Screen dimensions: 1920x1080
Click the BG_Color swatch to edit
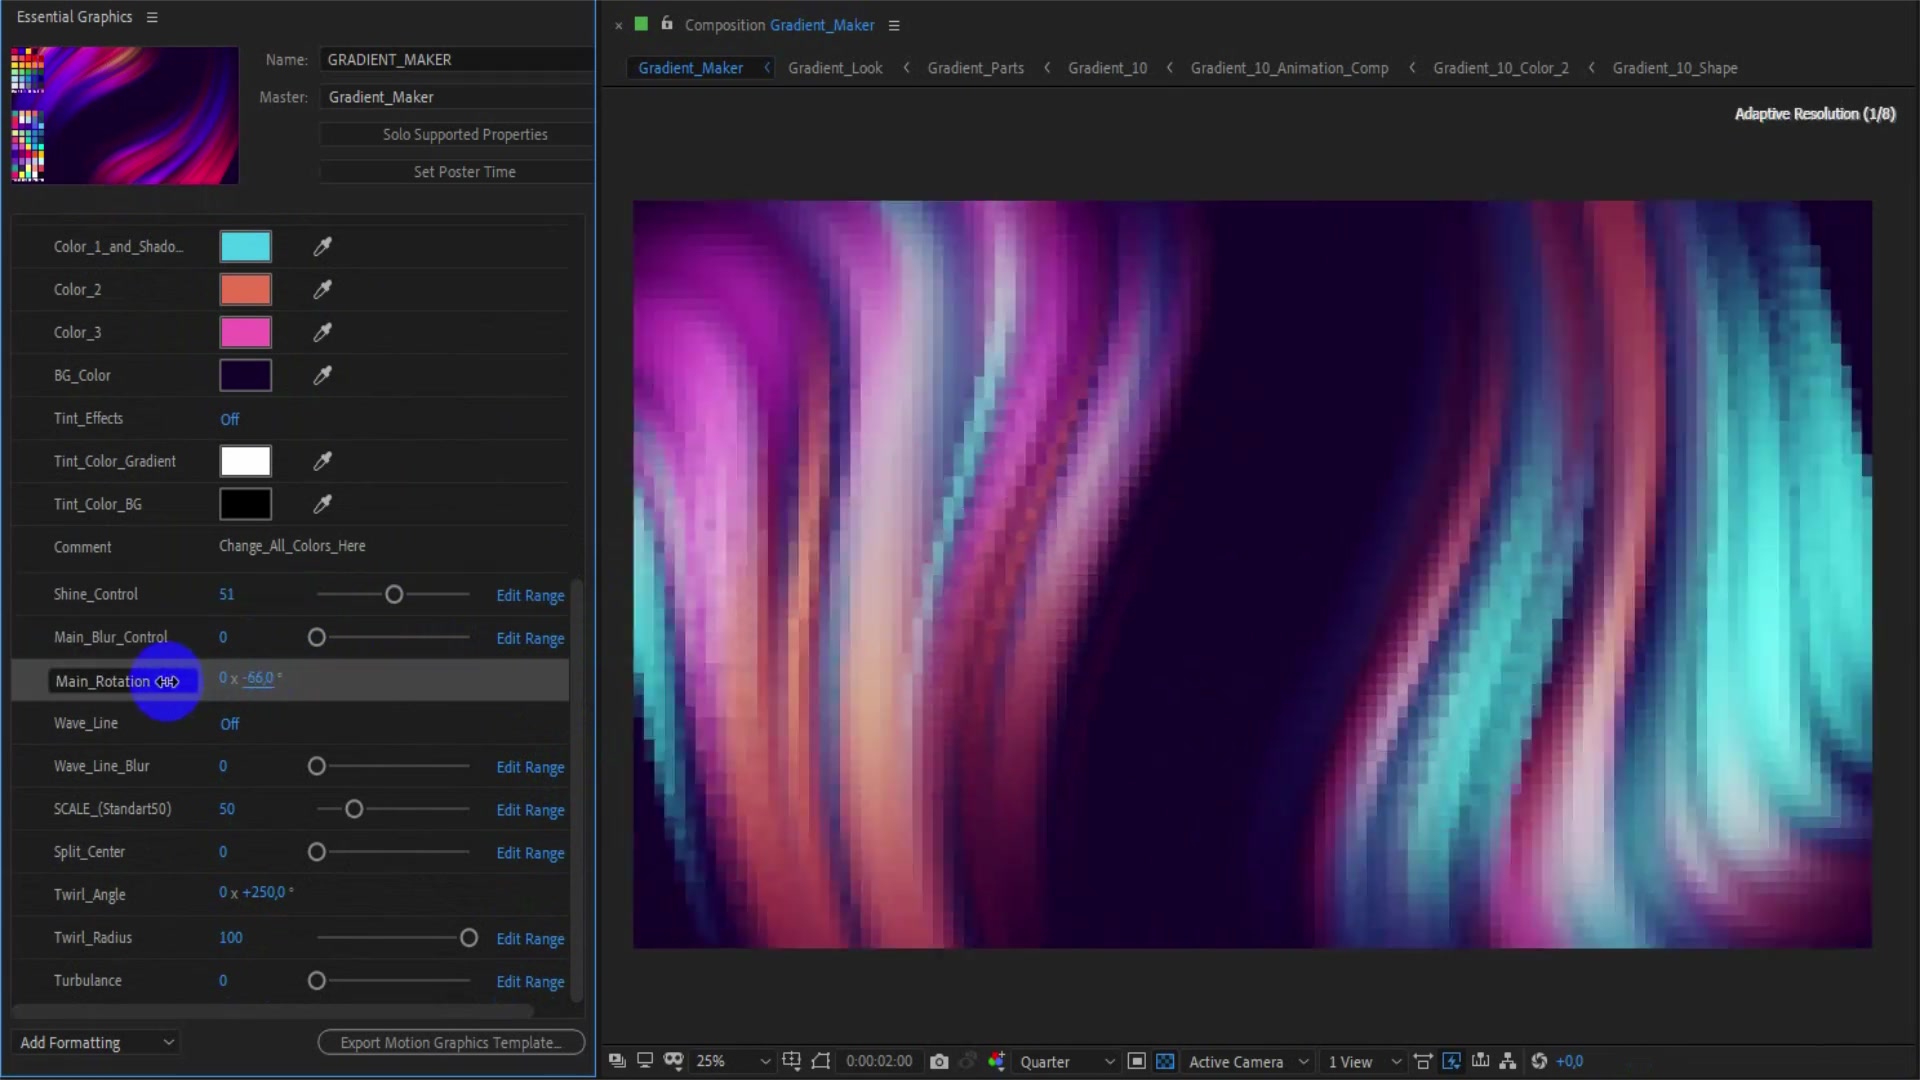(245, 375)
